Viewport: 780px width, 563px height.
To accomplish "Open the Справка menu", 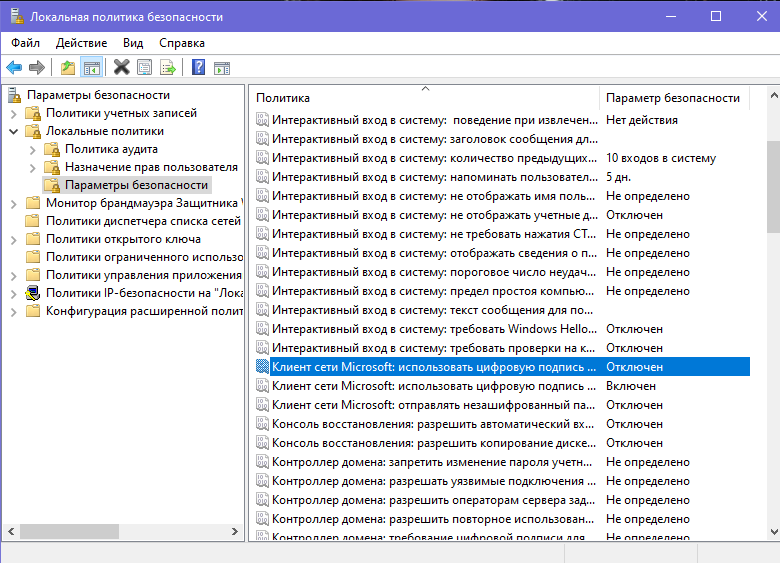I will coord(182,43).
